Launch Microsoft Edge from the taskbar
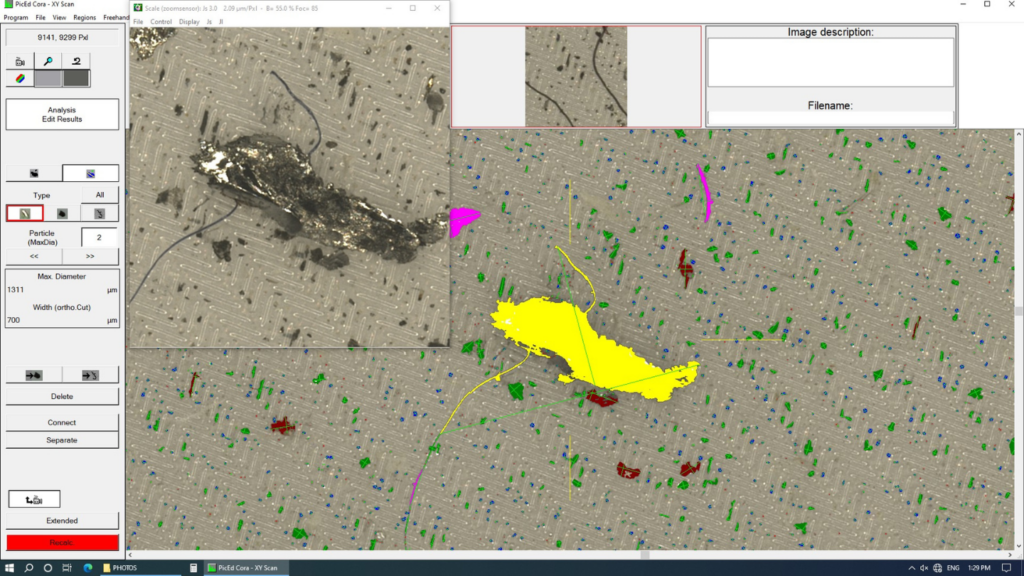Viewport: 1024px width, 576px height. tap(88, 568)
